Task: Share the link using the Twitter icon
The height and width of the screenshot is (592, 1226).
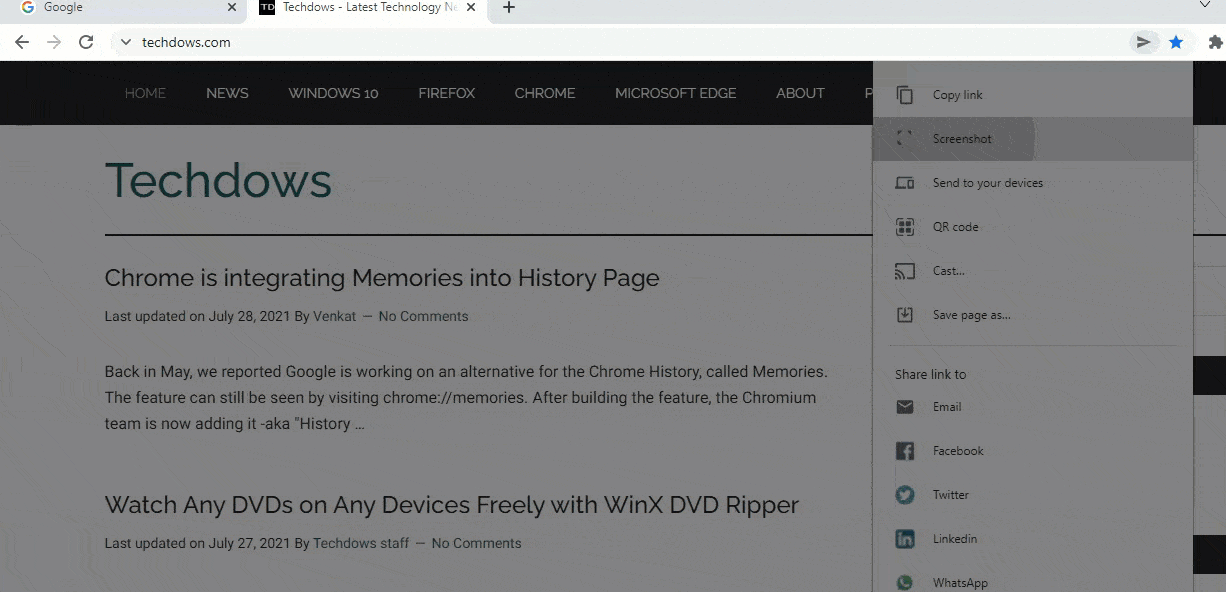Action: pyautogui.click(x=905, y=495)
